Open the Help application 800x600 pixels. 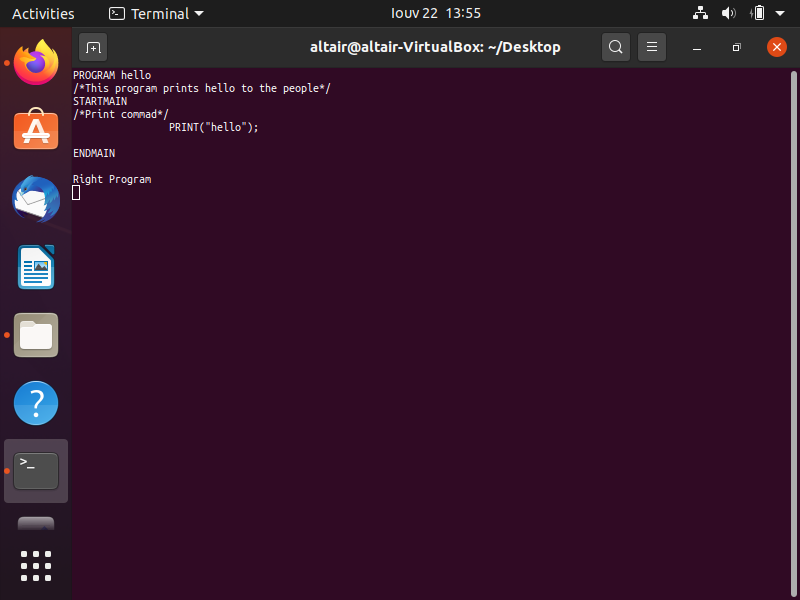point(35,403)
